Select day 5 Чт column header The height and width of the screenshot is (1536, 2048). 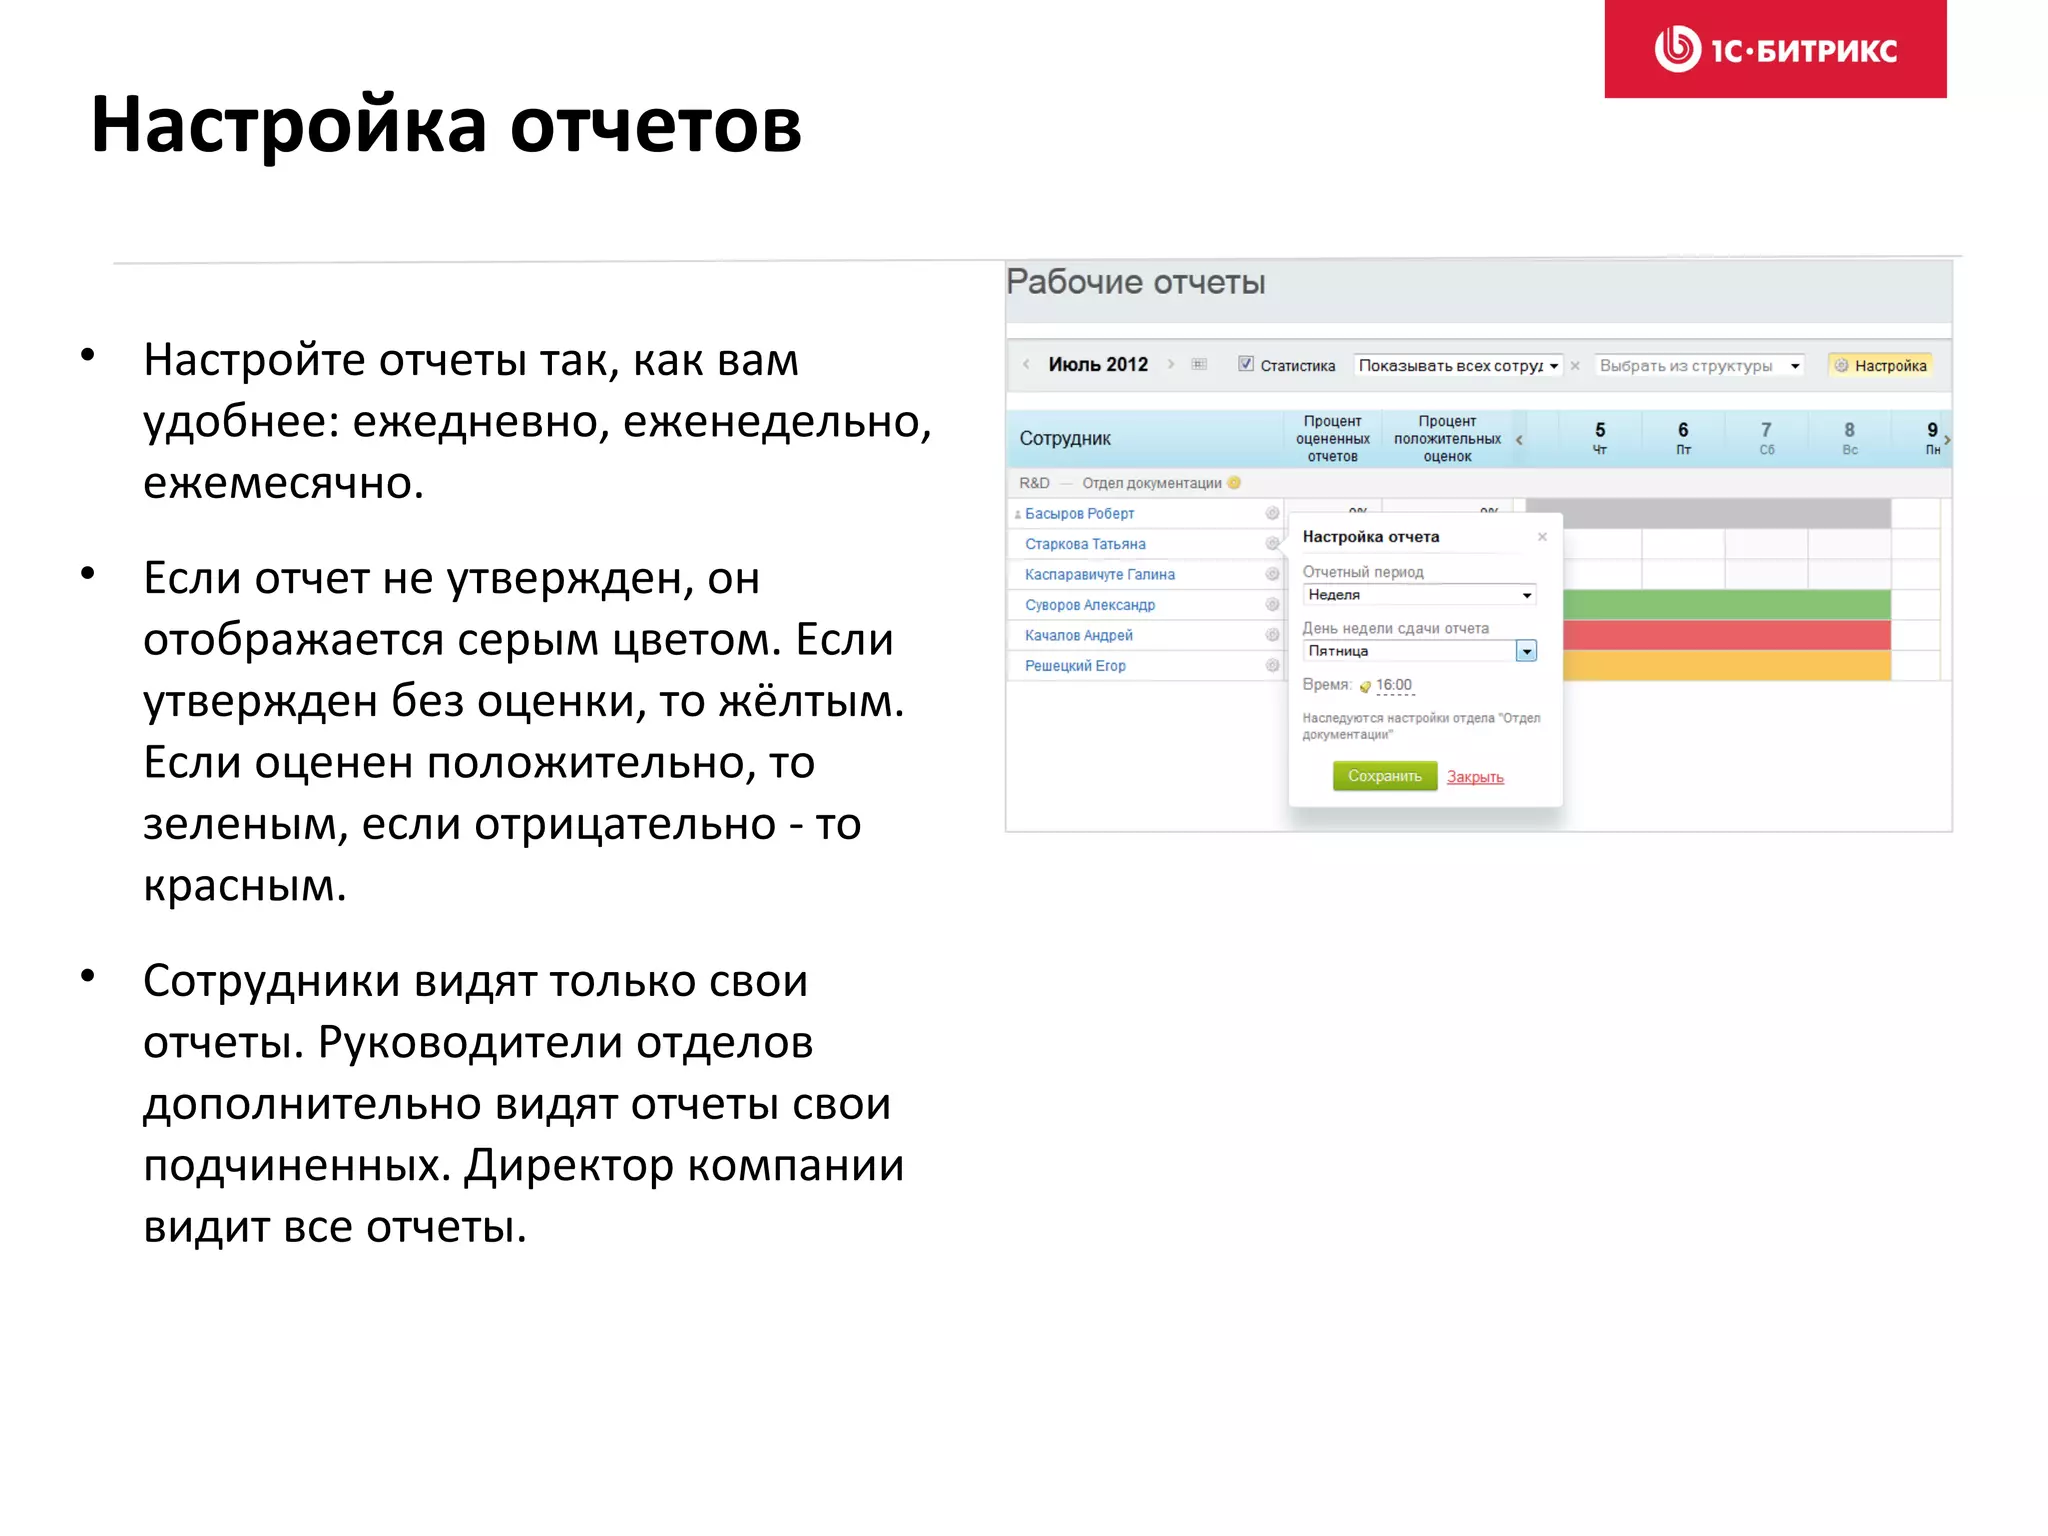(x=1600, y=438)
